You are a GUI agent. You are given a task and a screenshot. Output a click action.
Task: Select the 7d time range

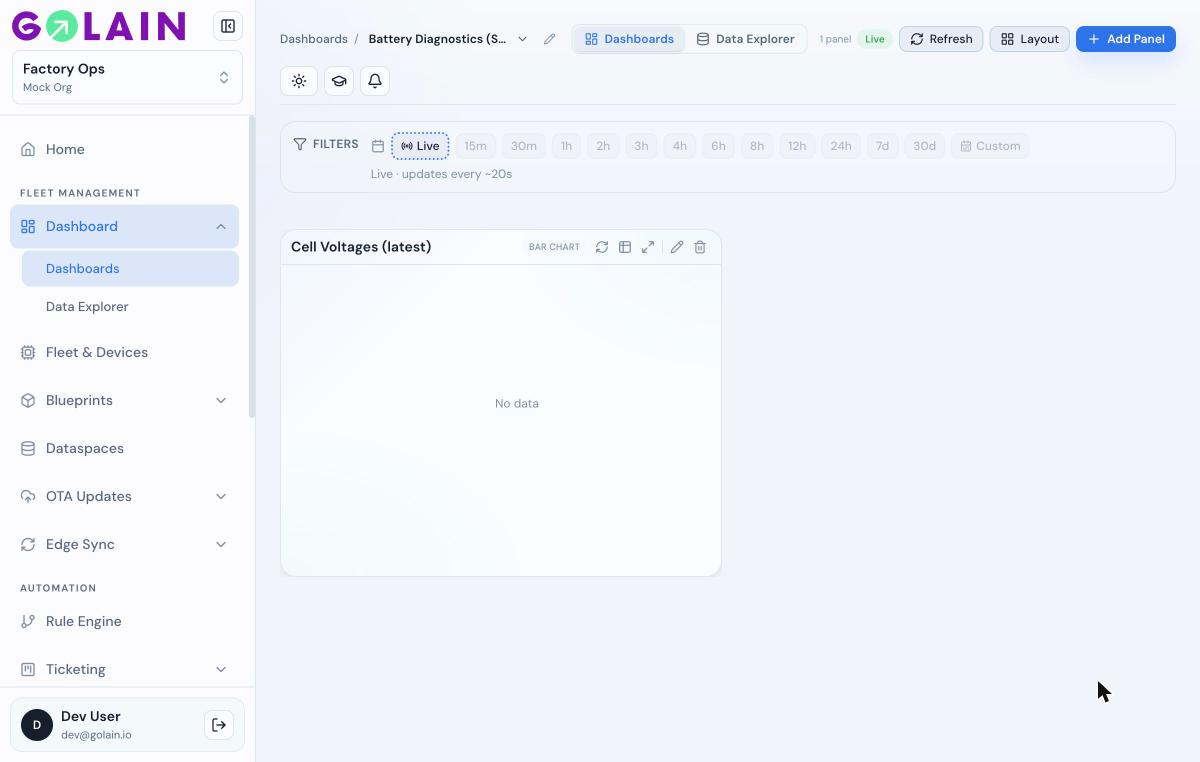(882, 146)
